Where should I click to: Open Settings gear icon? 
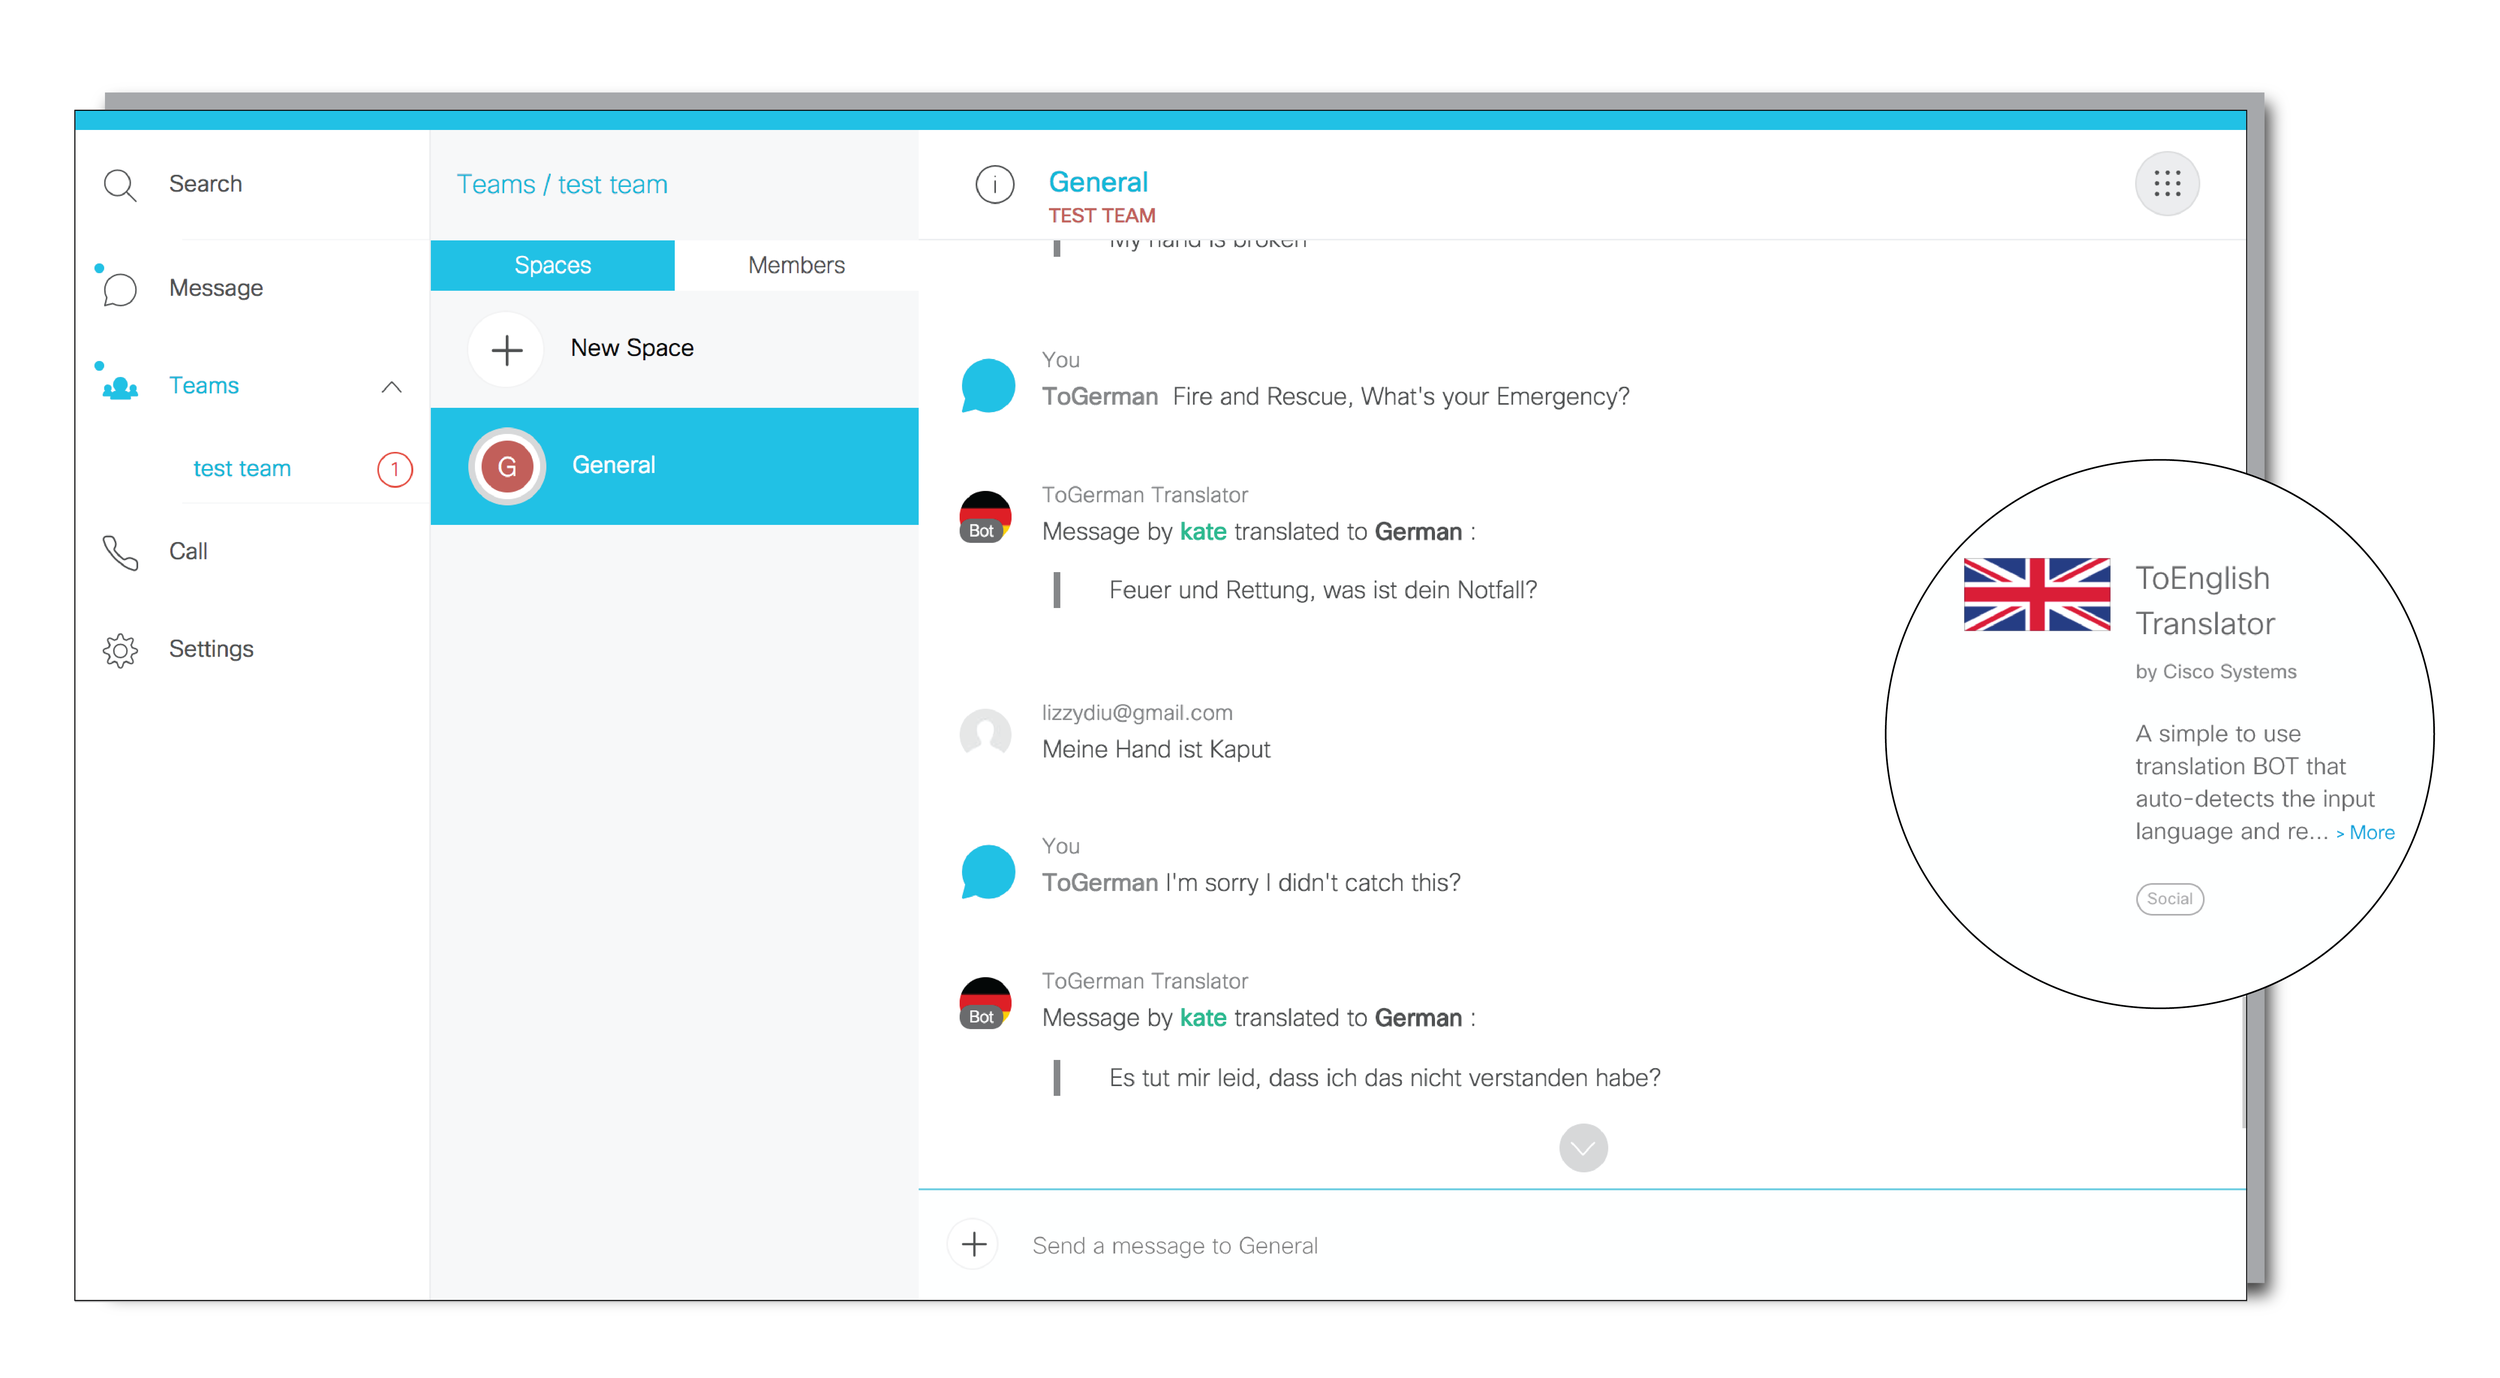click(120, 650)
